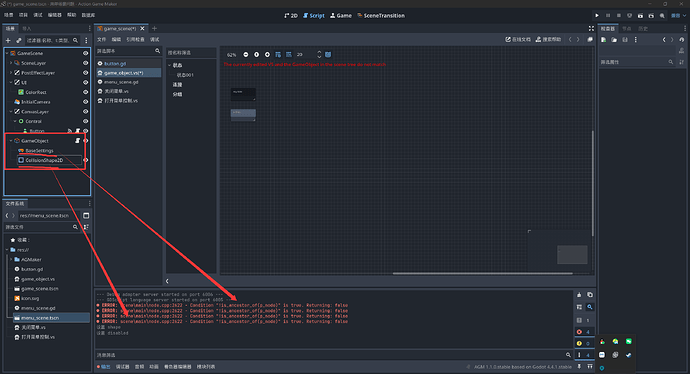Image resolution: width=690 pixels, height=374 pixels.
Task: Select button.gd in the script list
Action: click(128, 63)
